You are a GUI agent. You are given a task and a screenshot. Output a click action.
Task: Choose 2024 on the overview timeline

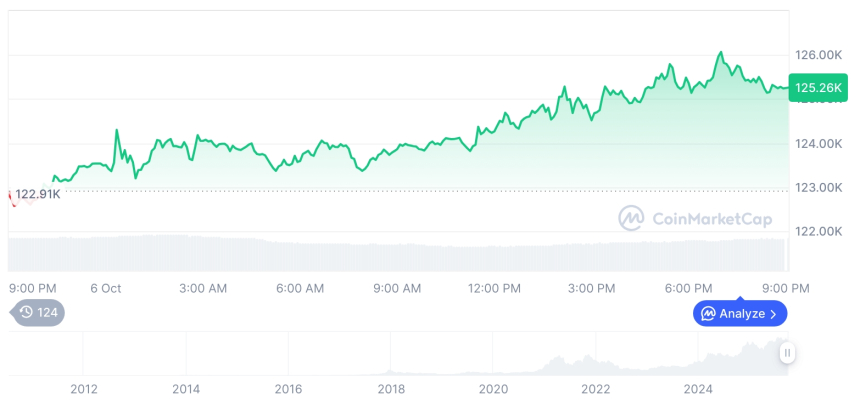tap(698, 389)
